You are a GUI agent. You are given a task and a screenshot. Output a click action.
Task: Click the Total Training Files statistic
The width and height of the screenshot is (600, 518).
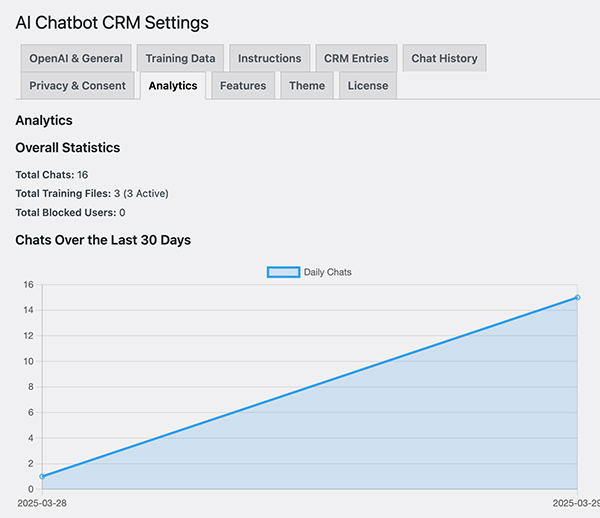[92, 193]
